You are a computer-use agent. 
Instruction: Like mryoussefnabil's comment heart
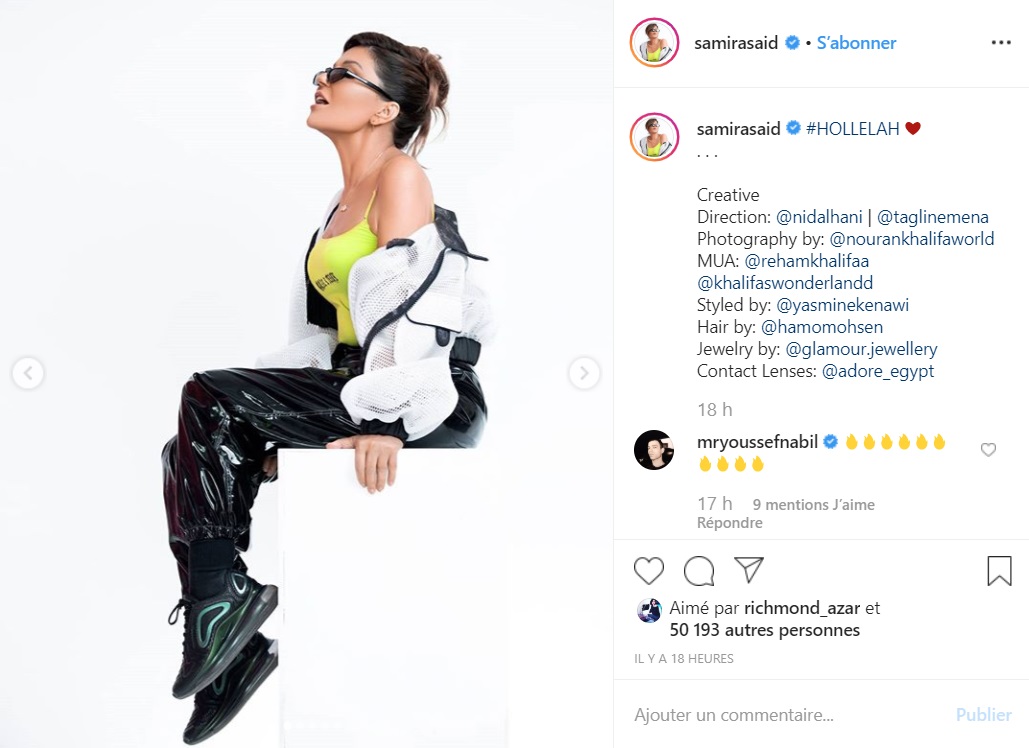[x=988, y=449]
